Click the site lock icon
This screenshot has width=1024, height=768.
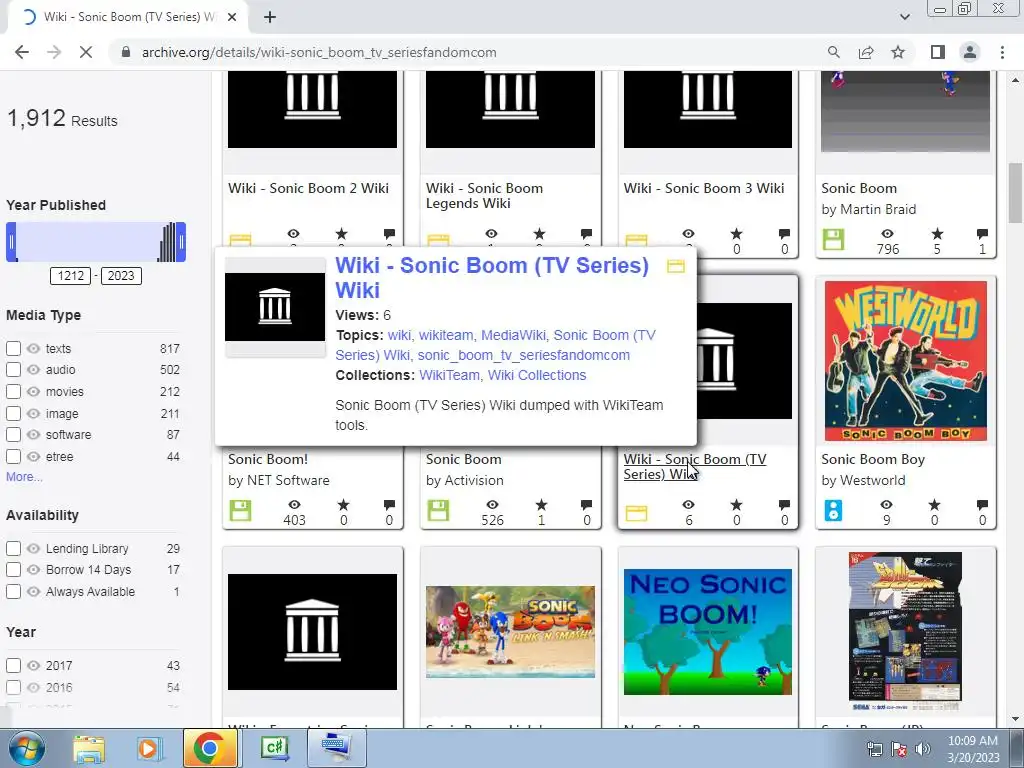(x=126, y=52)
